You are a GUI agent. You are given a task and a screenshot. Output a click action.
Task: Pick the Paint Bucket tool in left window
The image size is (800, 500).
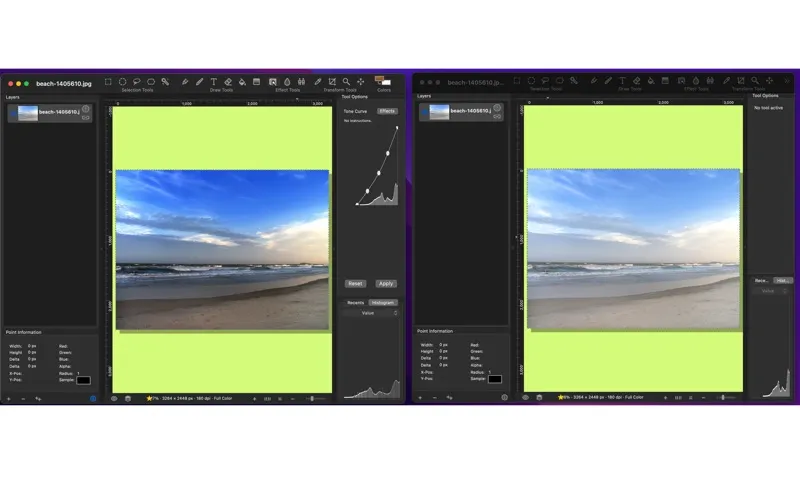pos(242,82)
